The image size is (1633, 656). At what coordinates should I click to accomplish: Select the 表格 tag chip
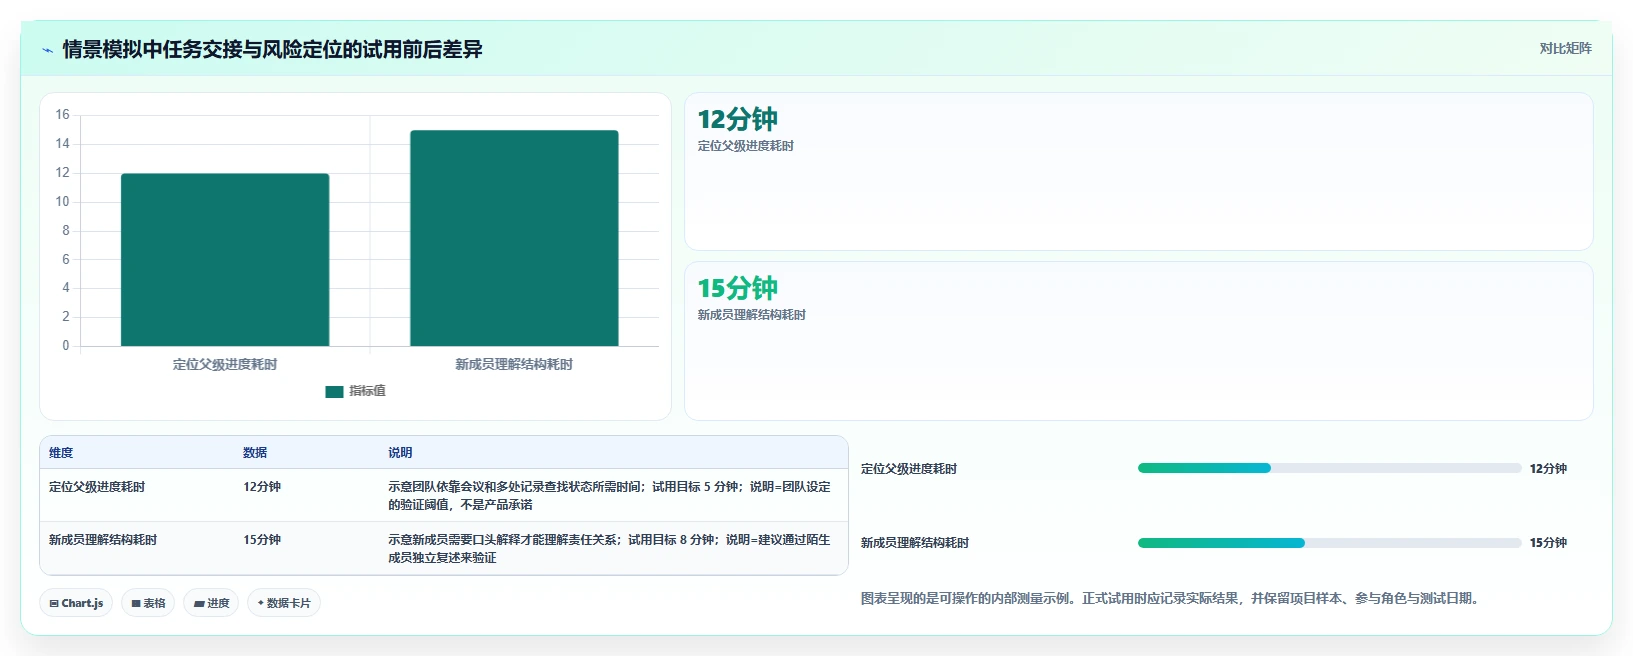coord(148,603)
